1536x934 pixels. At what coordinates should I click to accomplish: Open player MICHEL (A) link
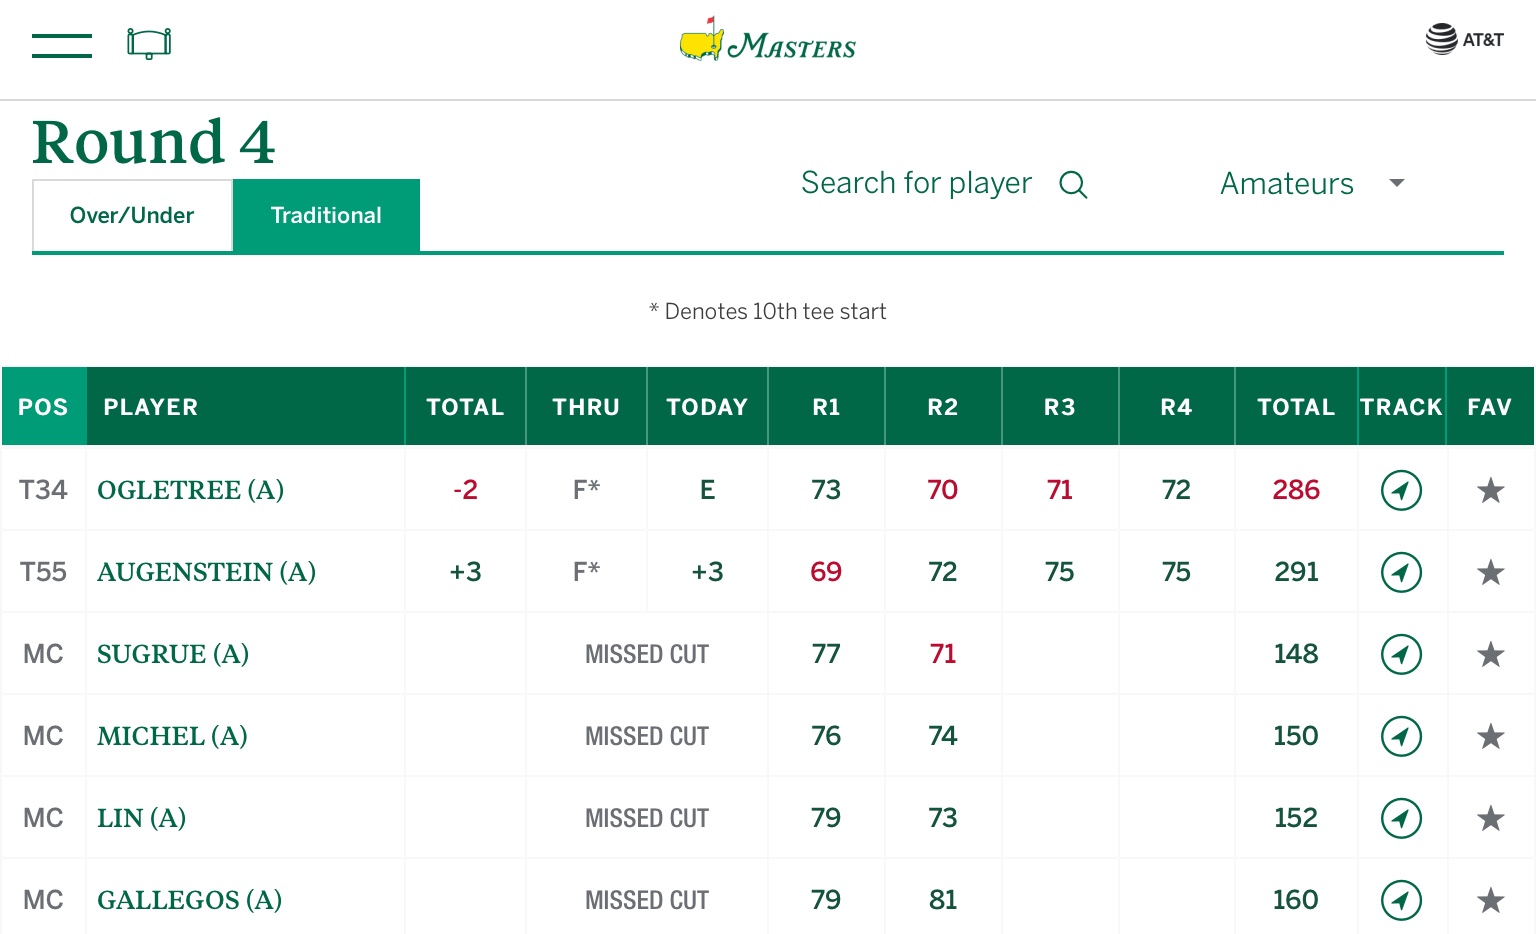tap(172, 736)
